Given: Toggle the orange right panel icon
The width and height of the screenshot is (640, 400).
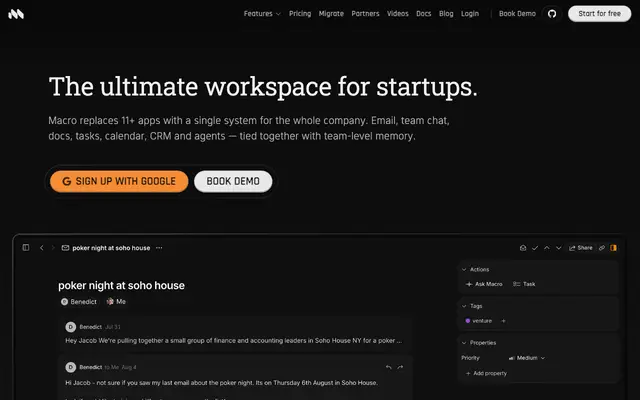Looking at the screenshot, I should point(613,248).
